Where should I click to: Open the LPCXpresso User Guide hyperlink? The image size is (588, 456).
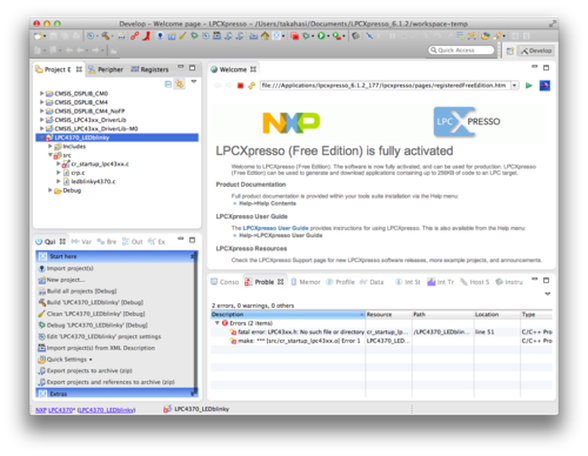[275, 228]
